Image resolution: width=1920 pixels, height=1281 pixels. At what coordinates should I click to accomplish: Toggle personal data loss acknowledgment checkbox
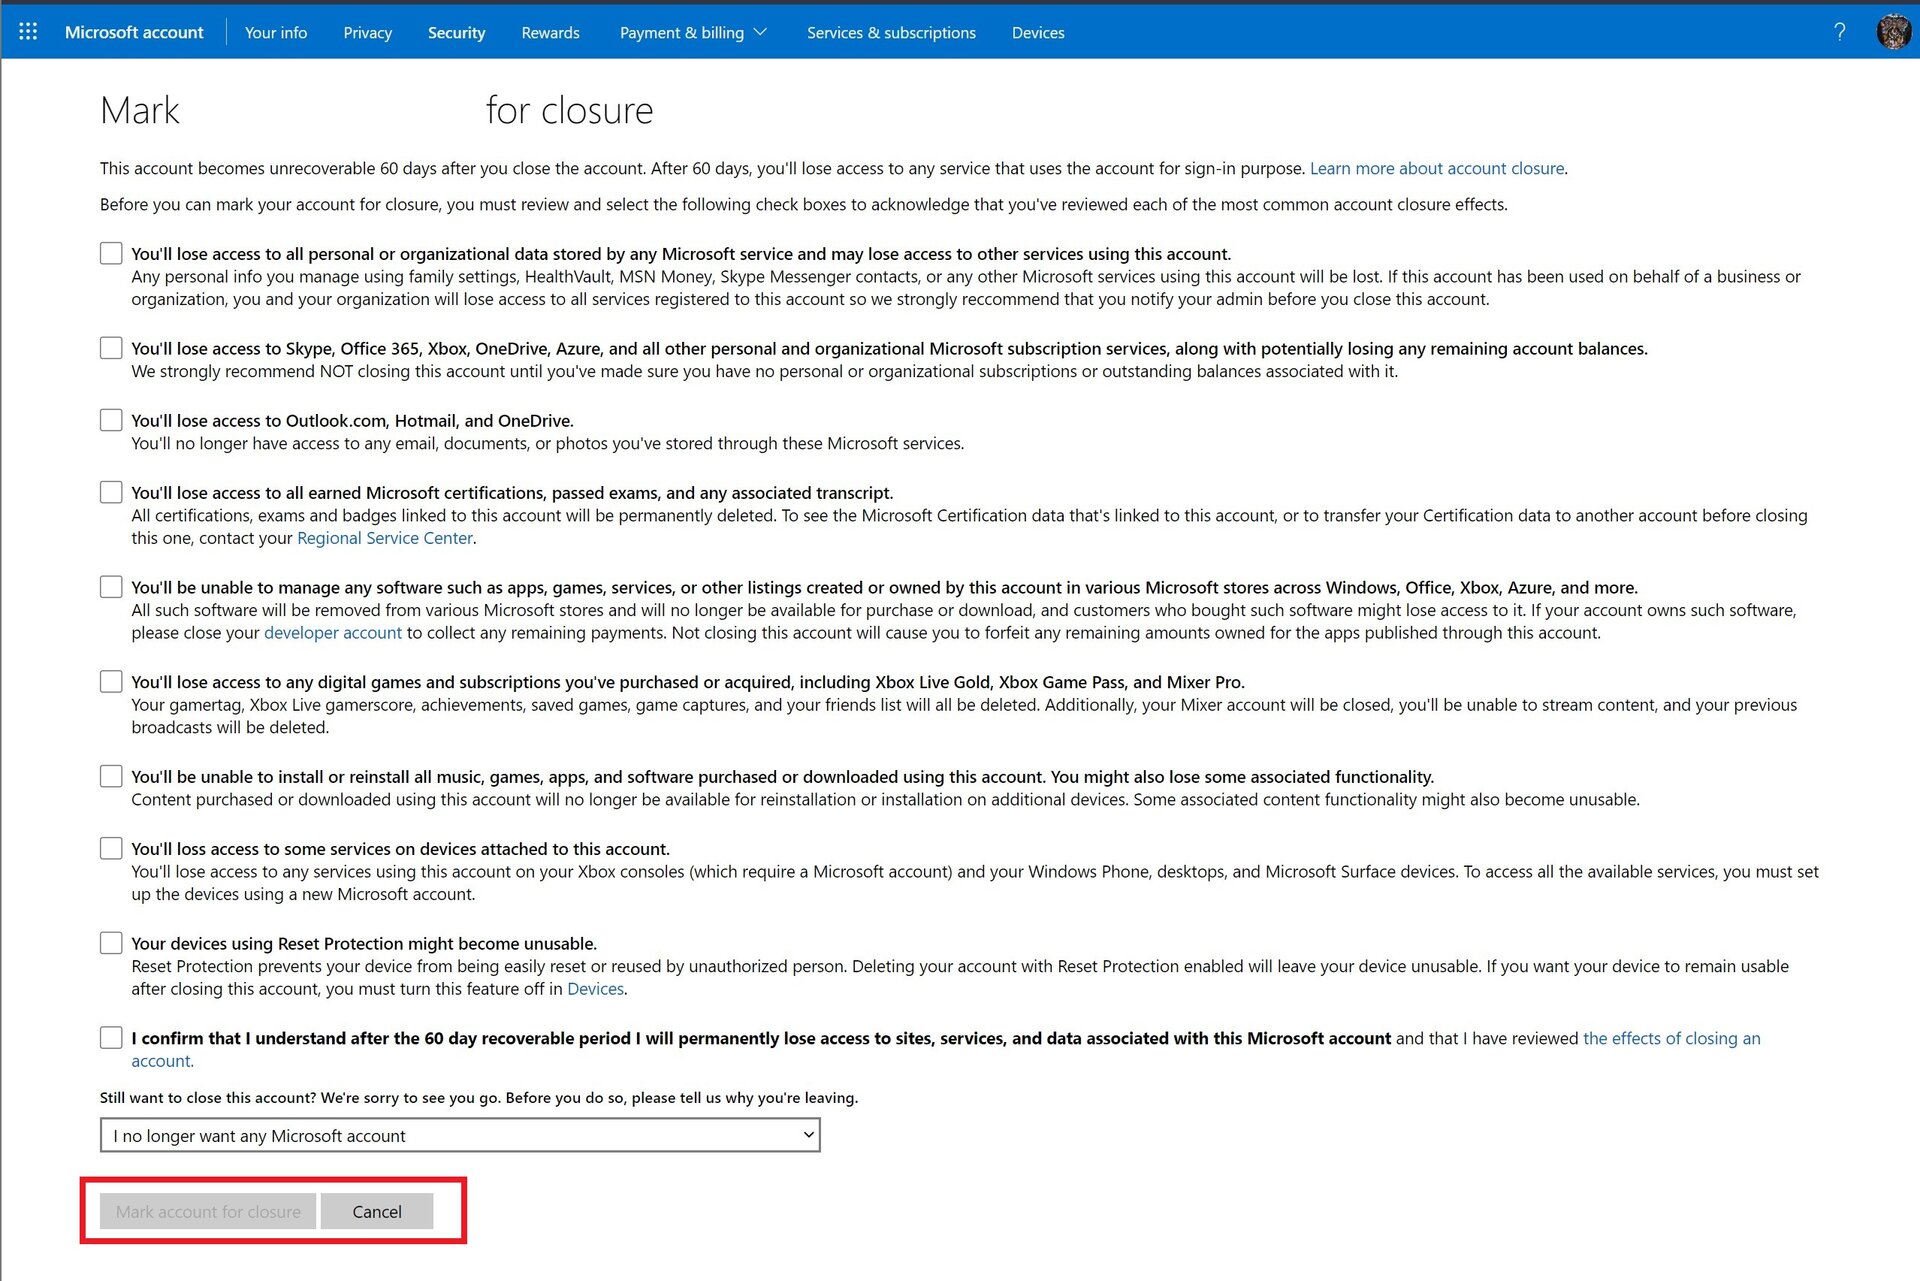[x=110, y=254]
